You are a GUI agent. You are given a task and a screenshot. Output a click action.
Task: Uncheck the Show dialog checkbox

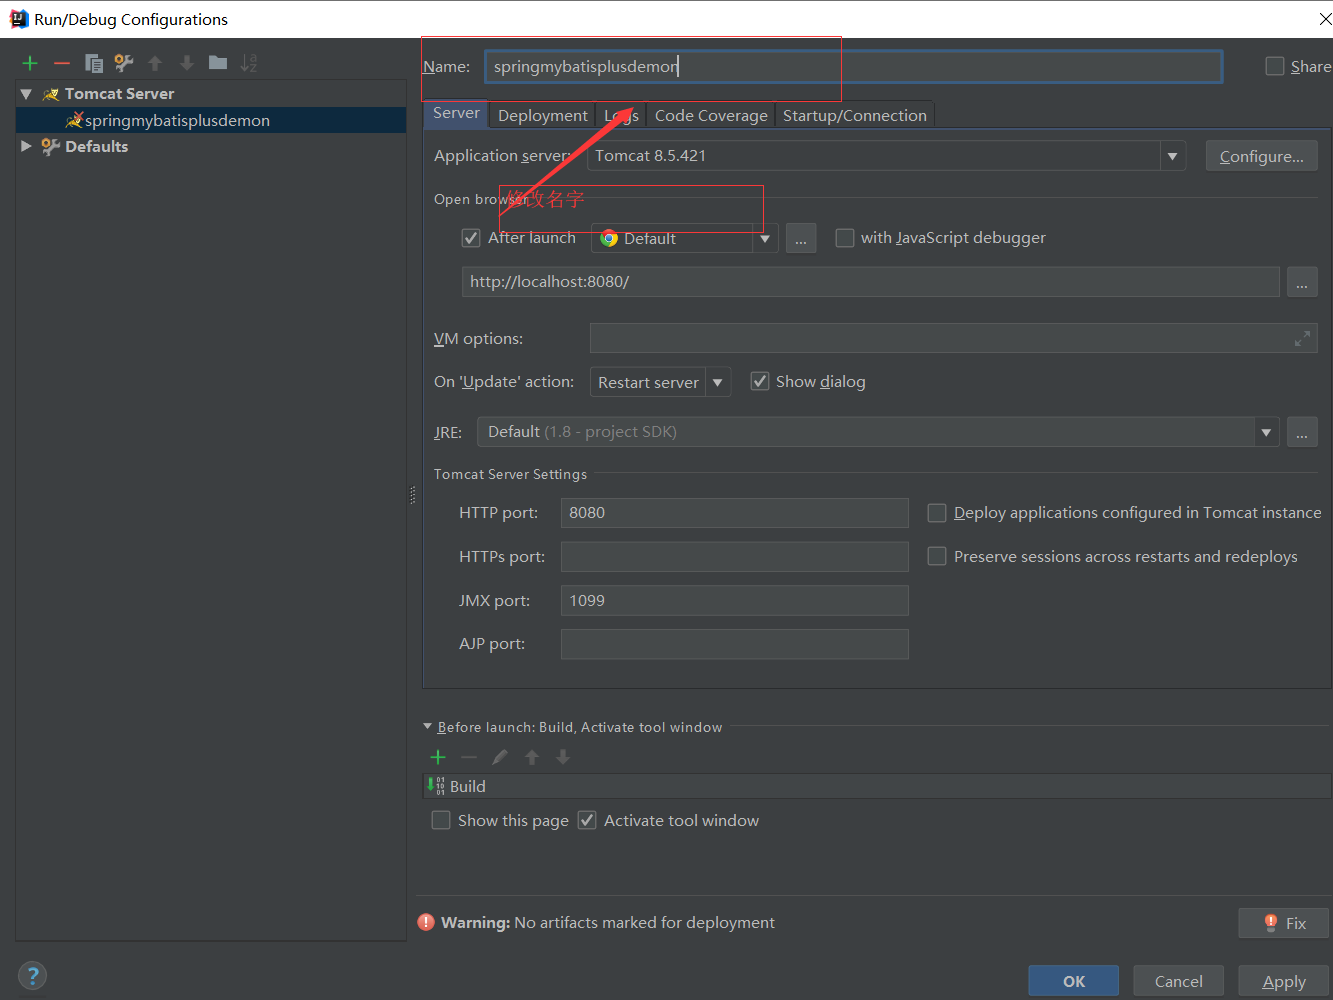[x=760, y=381]
